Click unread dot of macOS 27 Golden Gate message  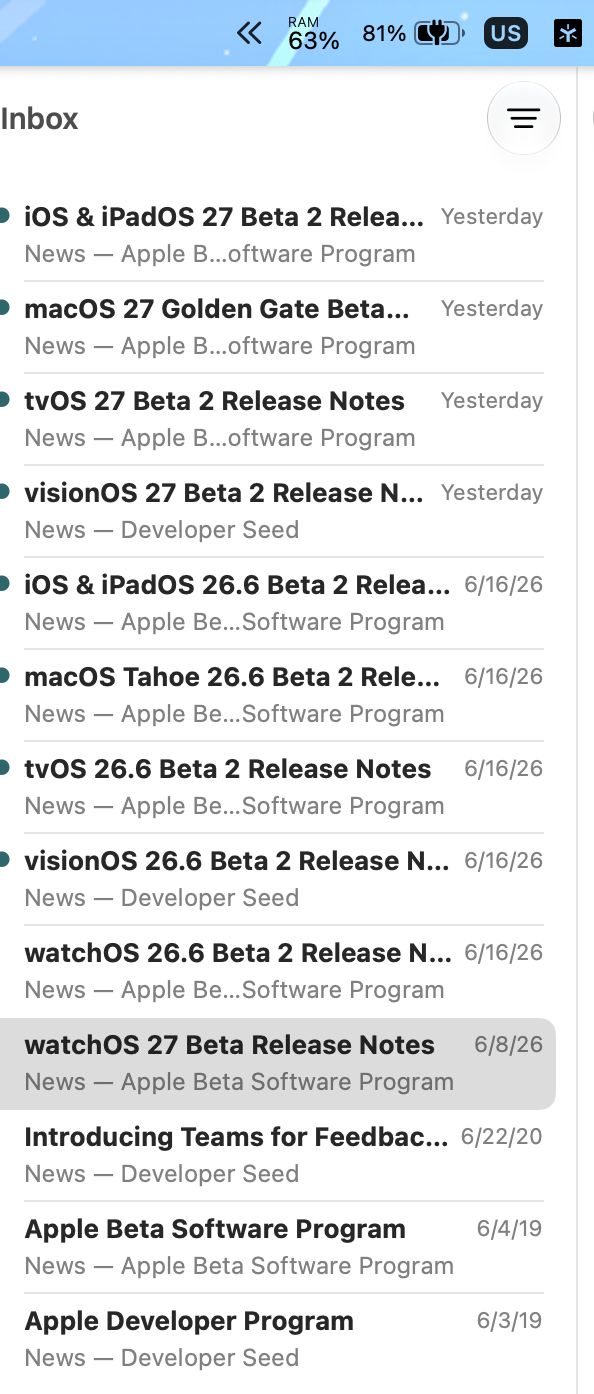pyautogui.click(x=5, y=308)
